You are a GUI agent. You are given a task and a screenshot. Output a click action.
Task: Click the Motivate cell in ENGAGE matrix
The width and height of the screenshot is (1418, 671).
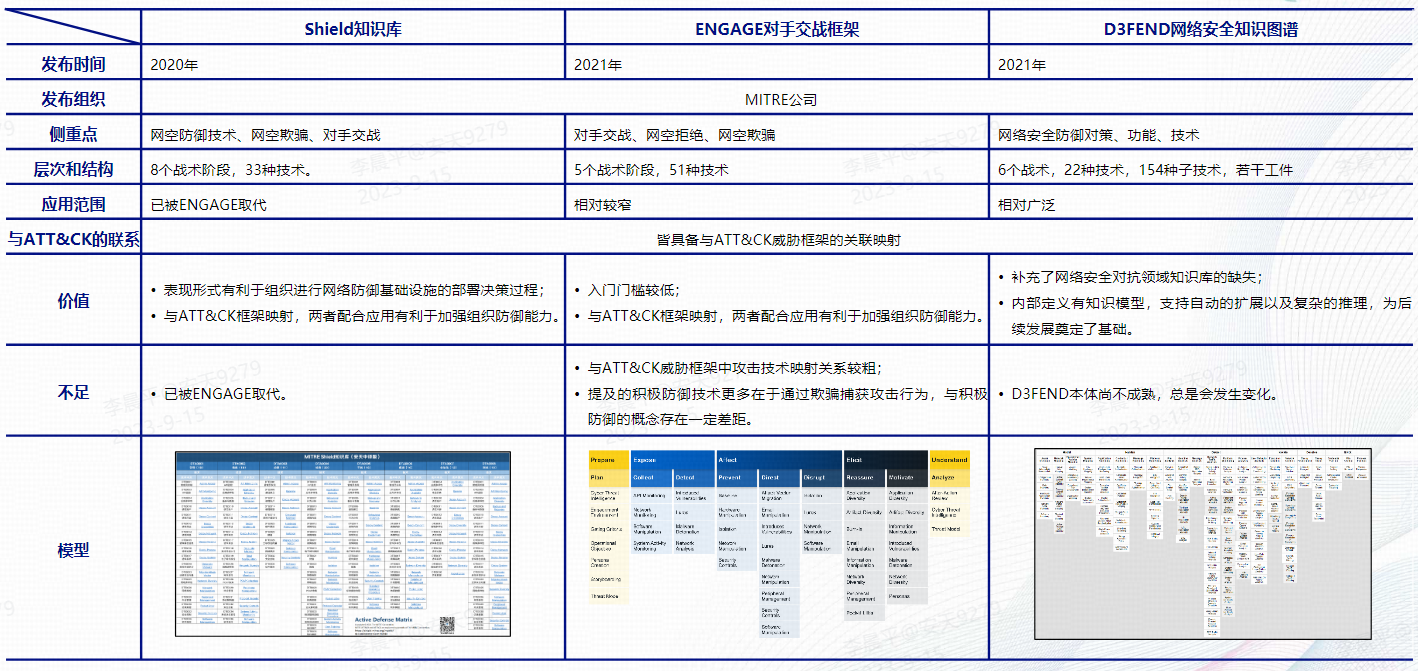(x=907, y=478)
